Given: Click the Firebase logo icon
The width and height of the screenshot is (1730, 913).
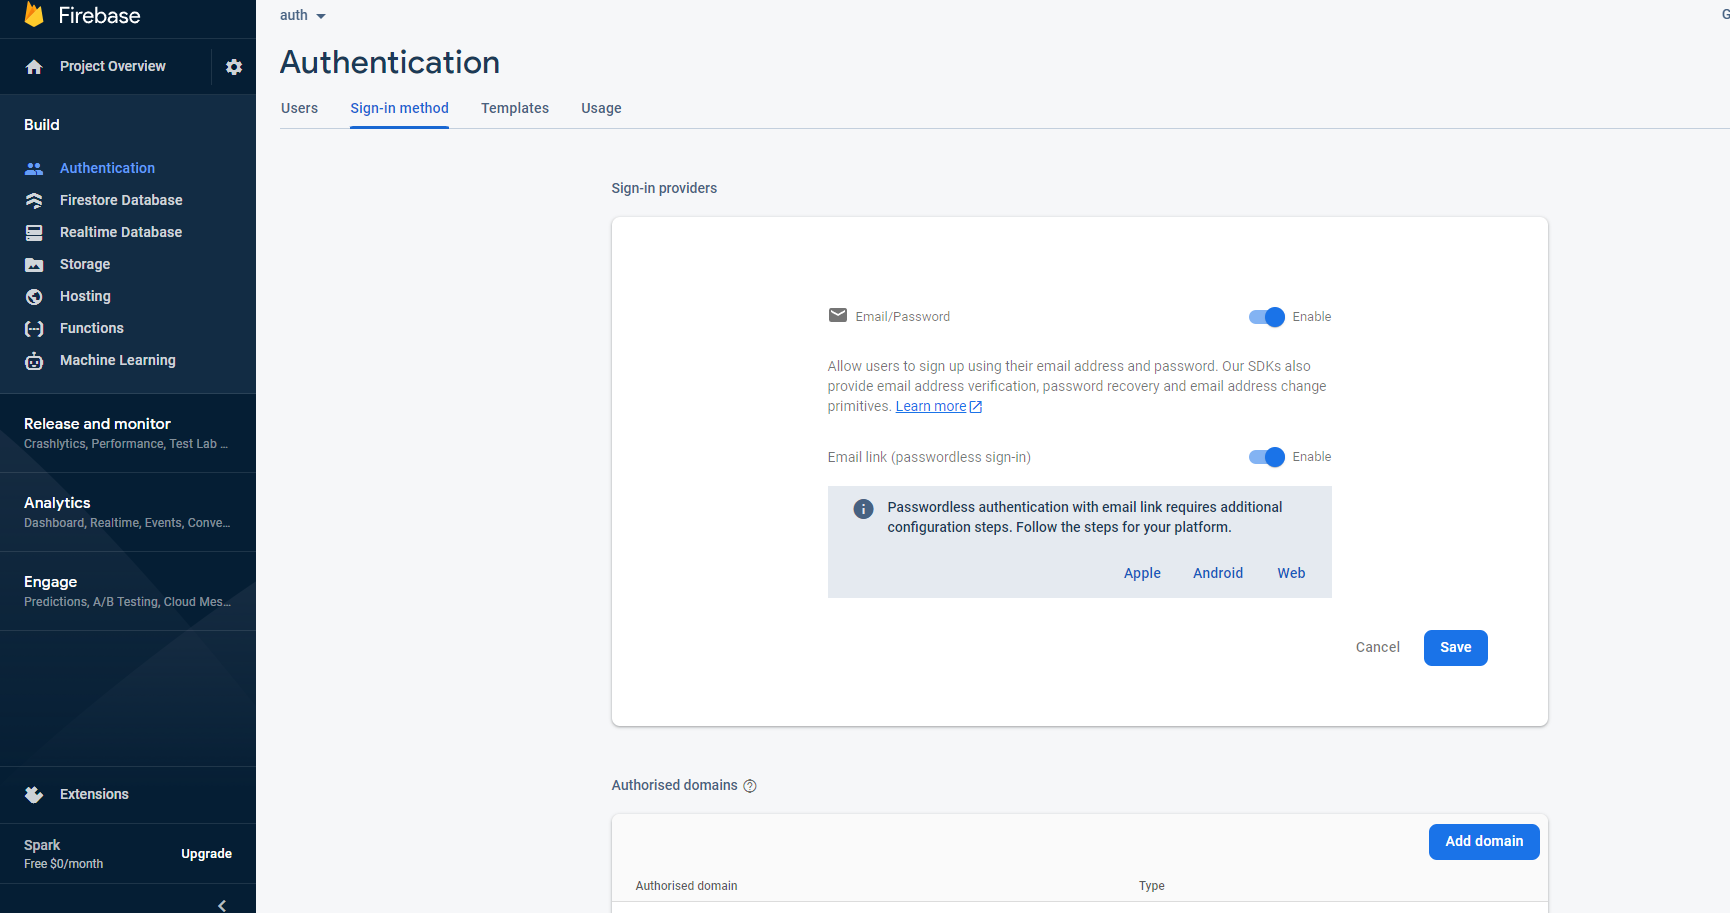Looking at the screenshot, I should [x=34, y=14].
